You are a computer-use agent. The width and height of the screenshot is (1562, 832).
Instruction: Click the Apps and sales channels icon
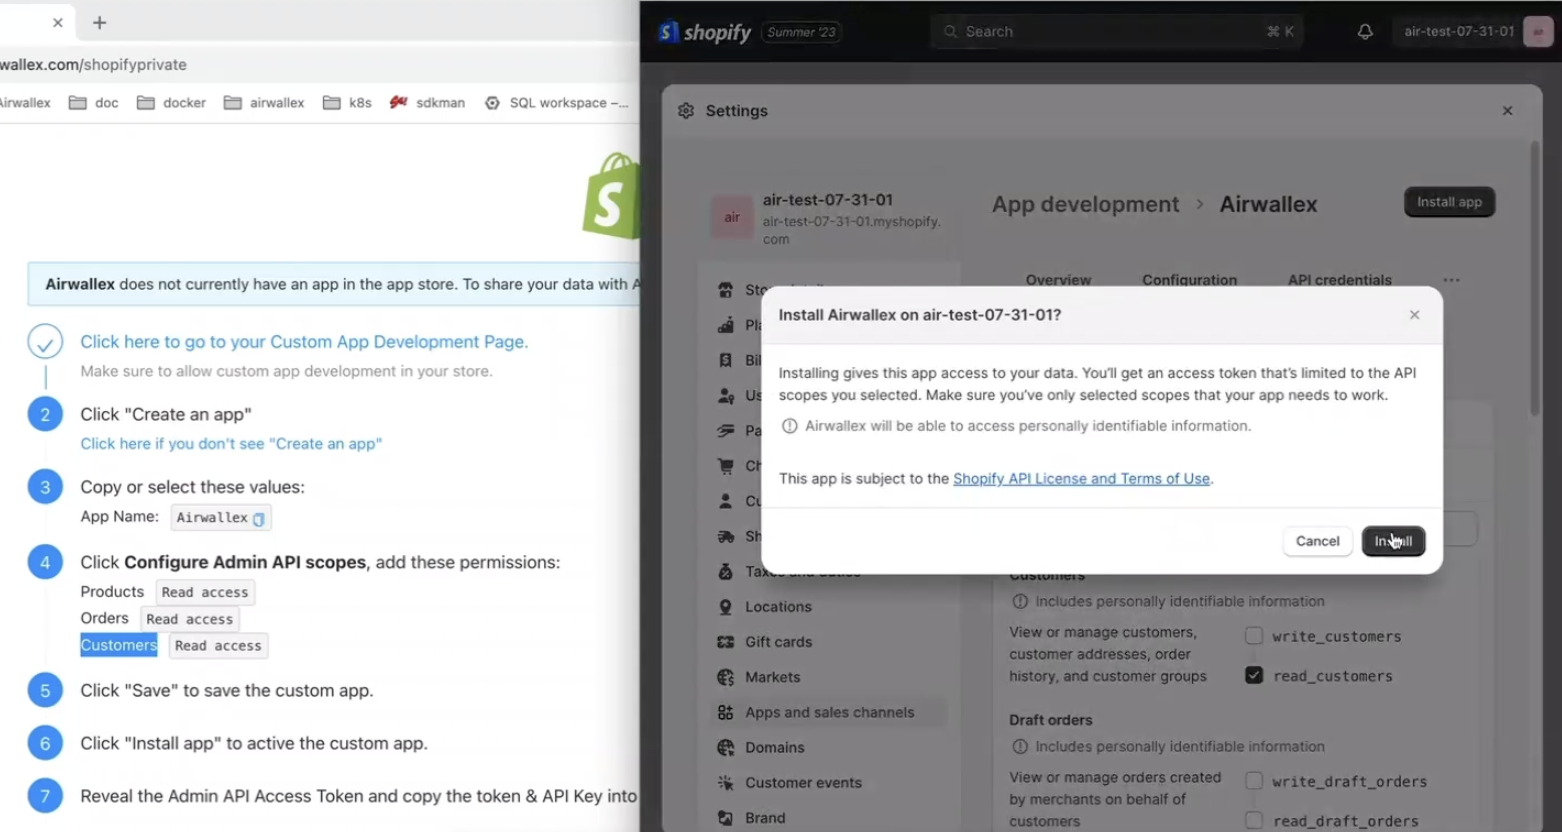coord(726,712)
